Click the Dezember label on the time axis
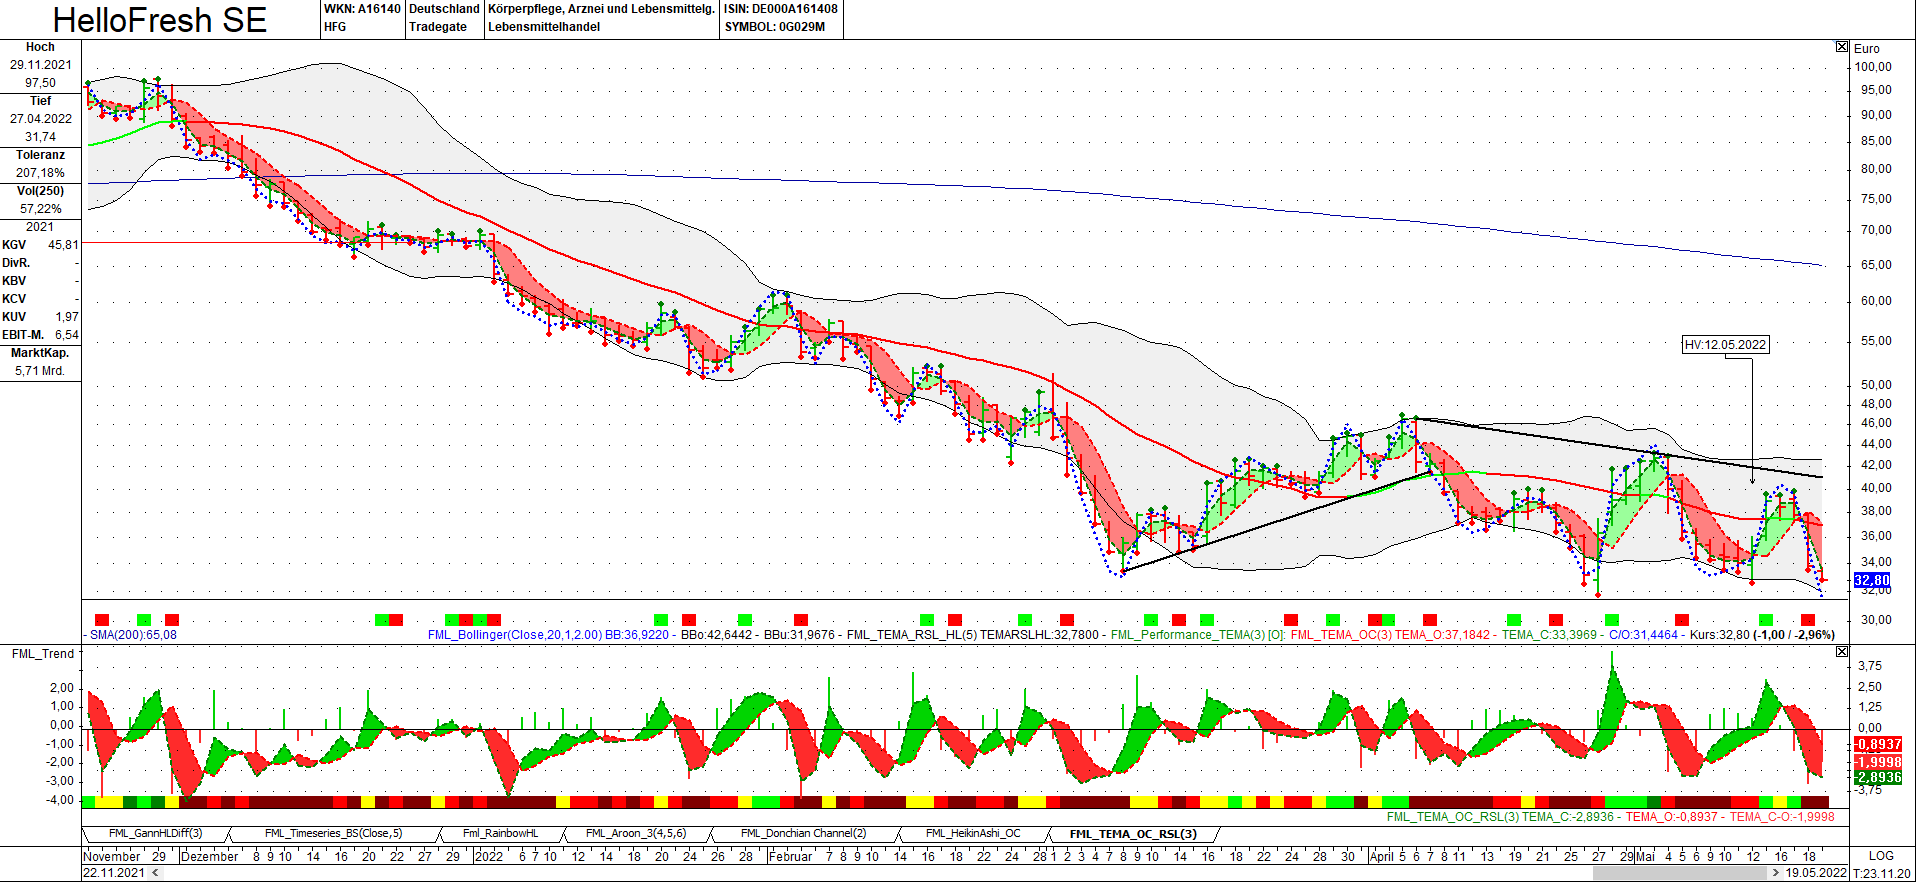This screenshot has height=882, width=1916. click(210, 857)
